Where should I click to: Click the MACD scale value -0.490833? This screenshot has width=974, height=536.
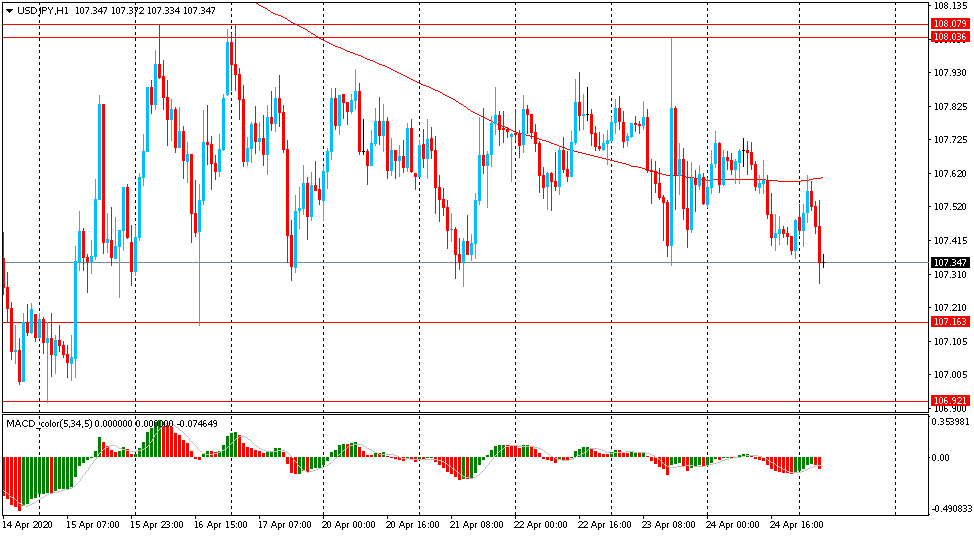point(950,509)
